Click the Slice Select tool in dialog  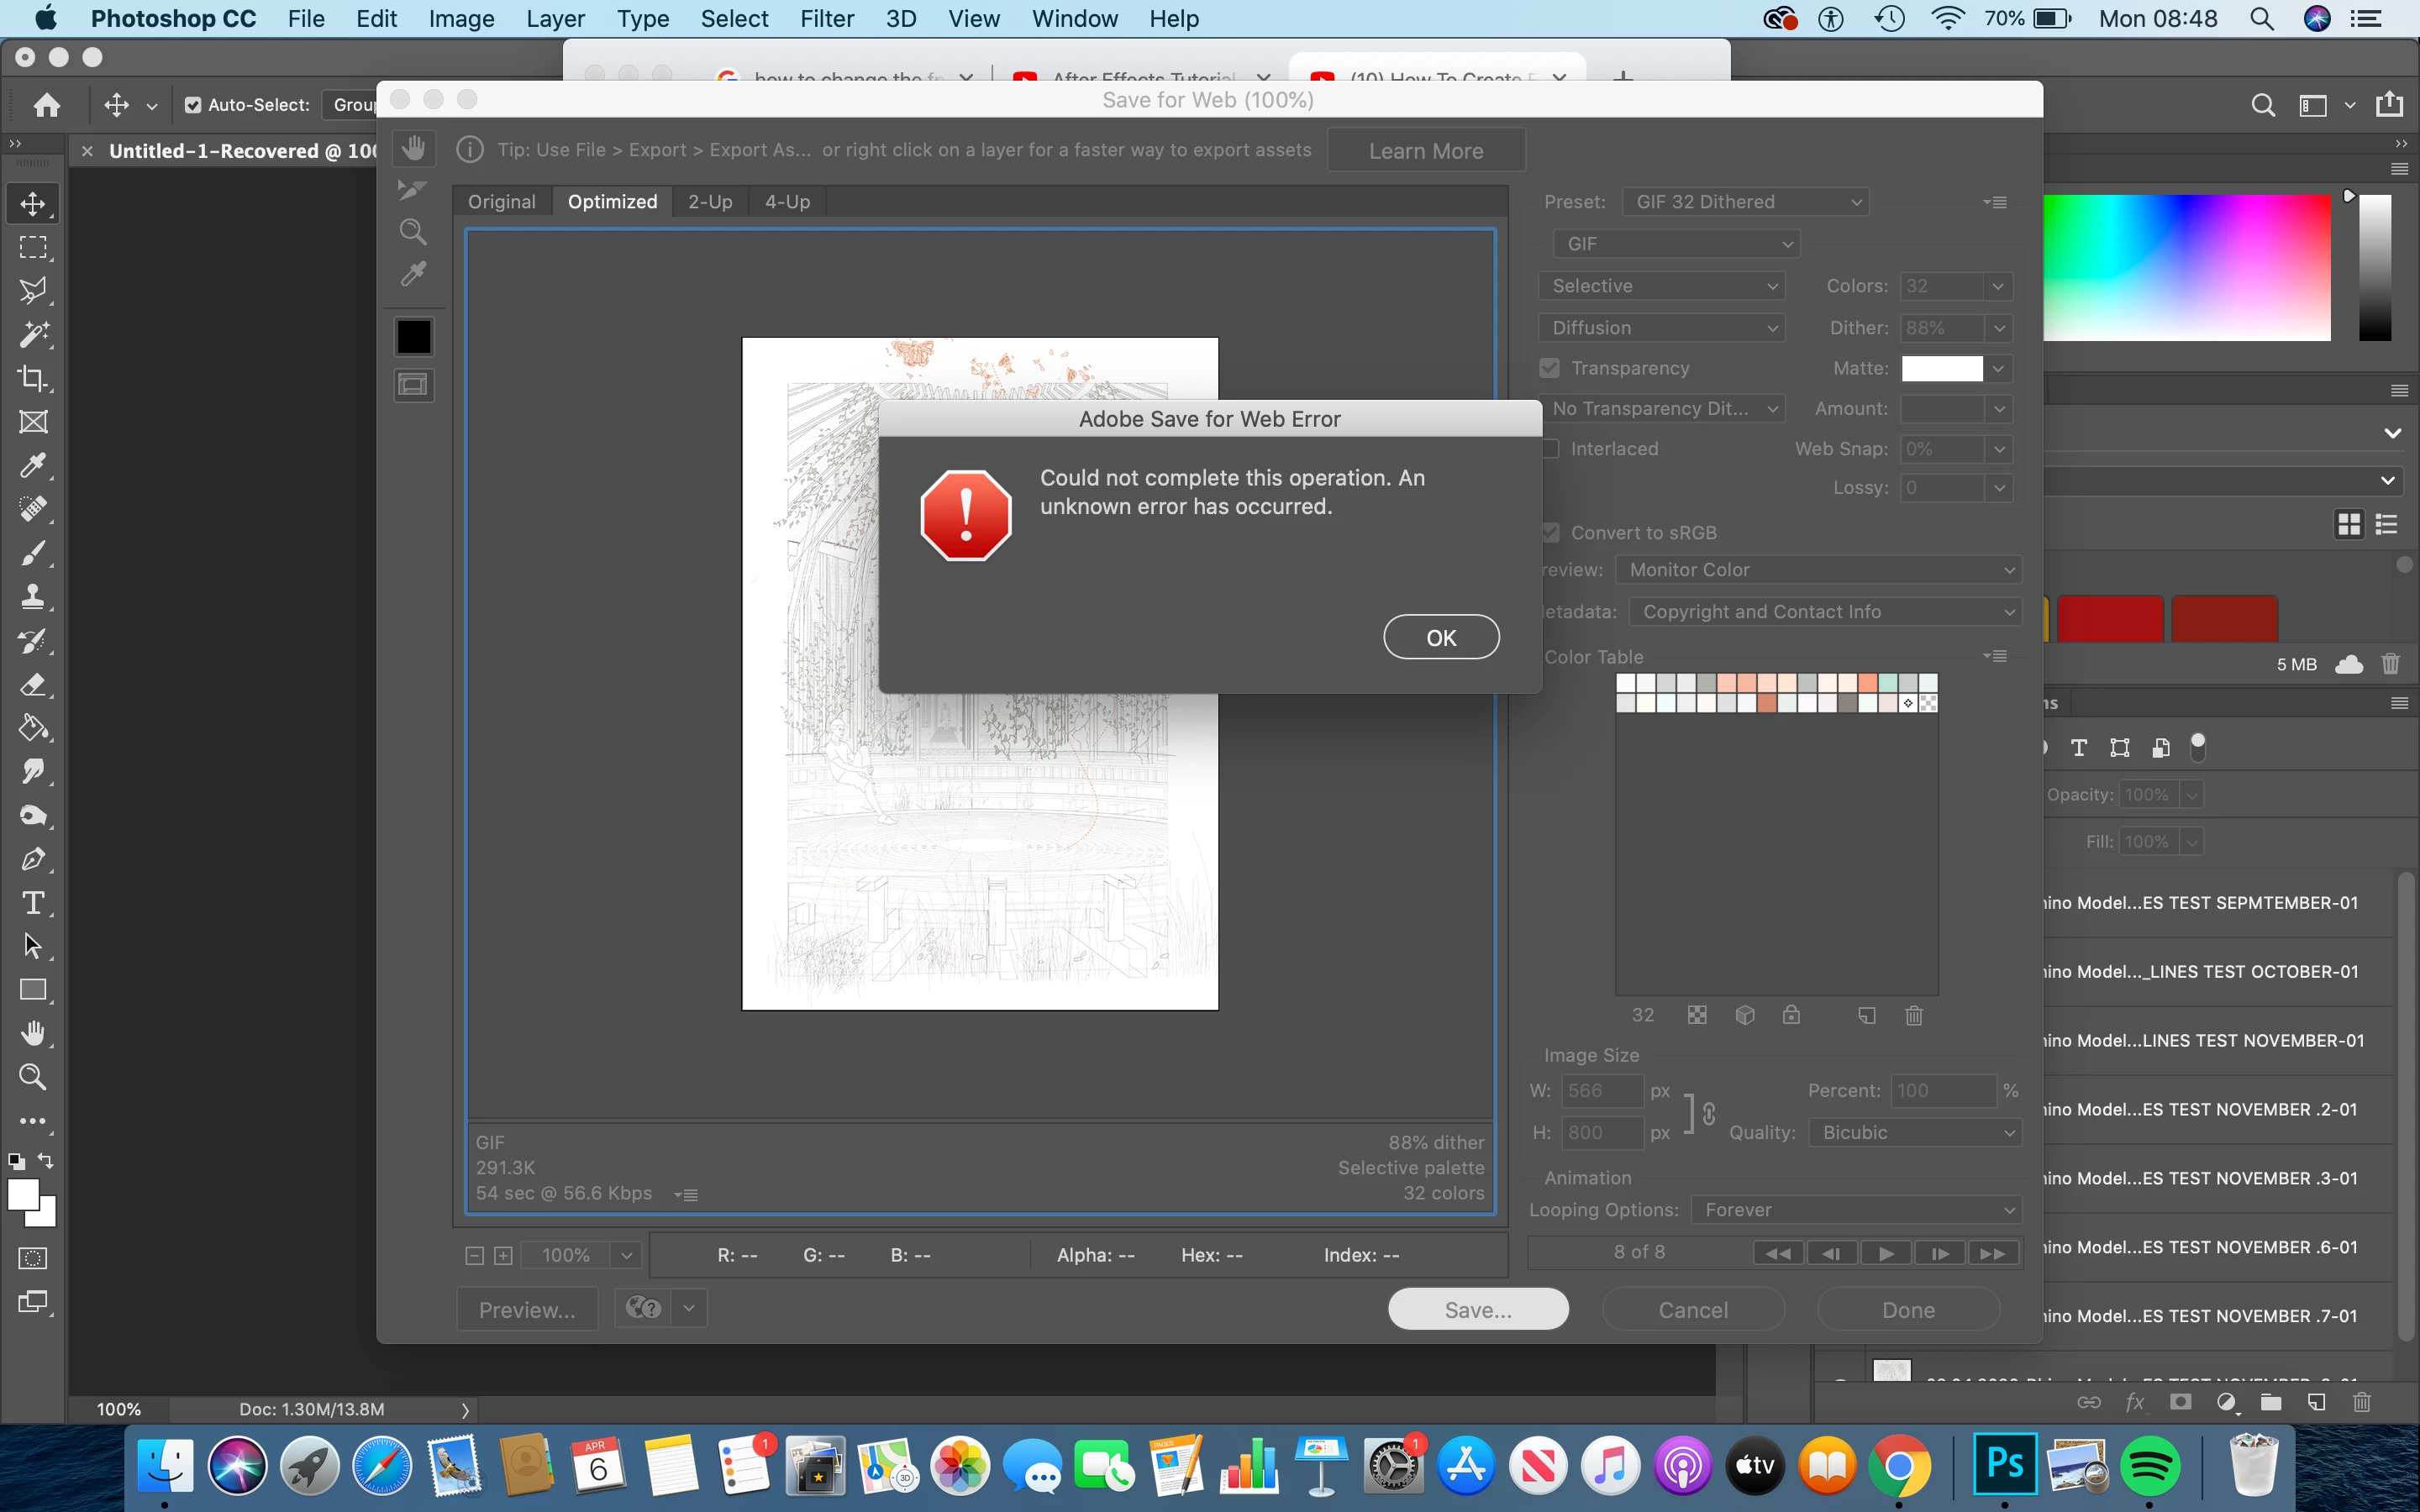click(x=413, y=190)
